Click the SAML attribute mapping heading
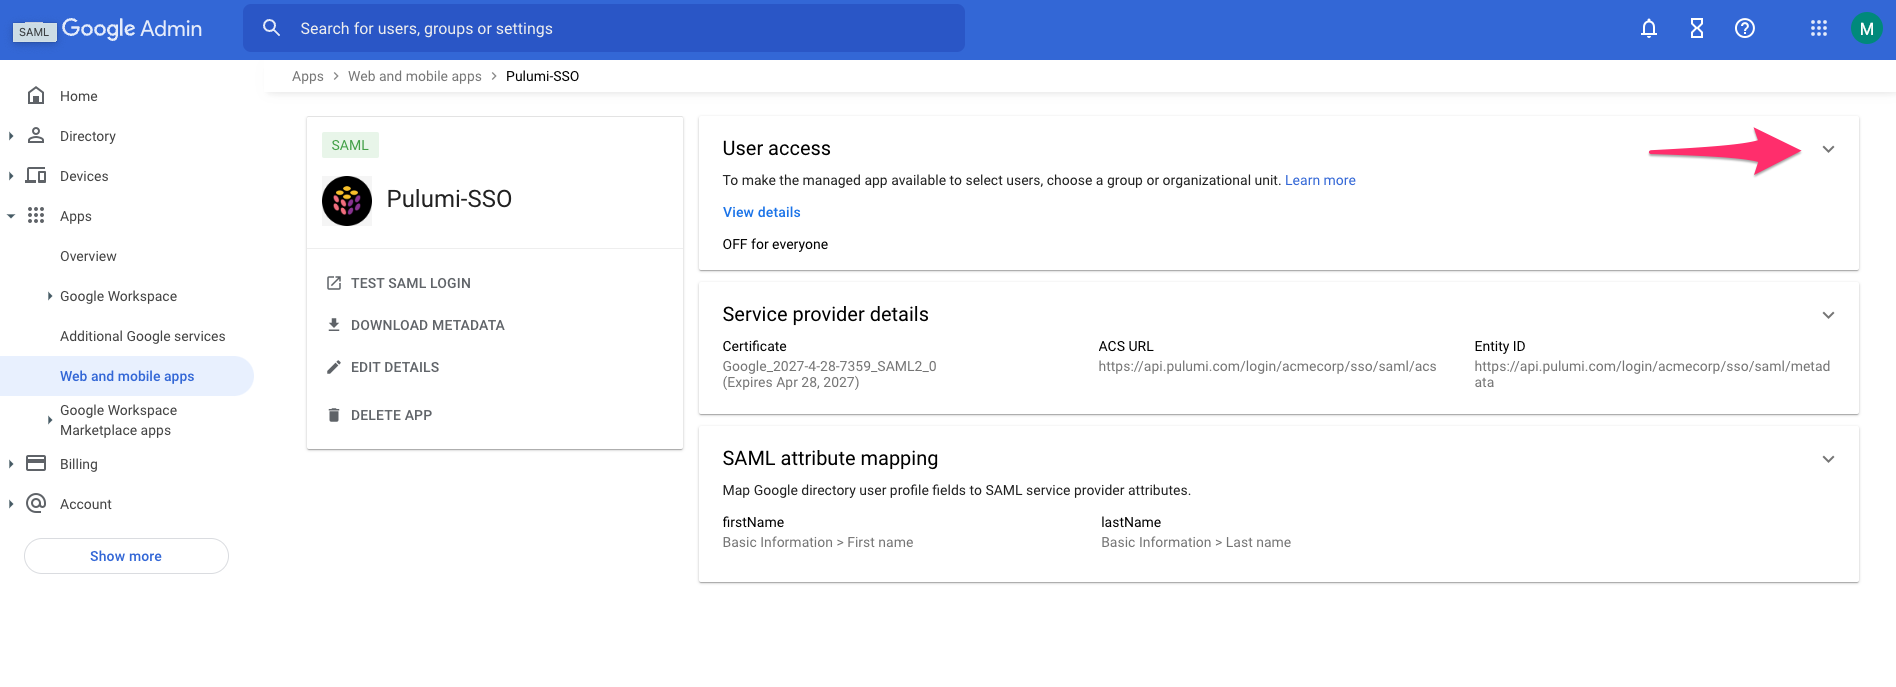Image resolution: width=1896 pixels, height=687 pixels. [x=831, y=458]
